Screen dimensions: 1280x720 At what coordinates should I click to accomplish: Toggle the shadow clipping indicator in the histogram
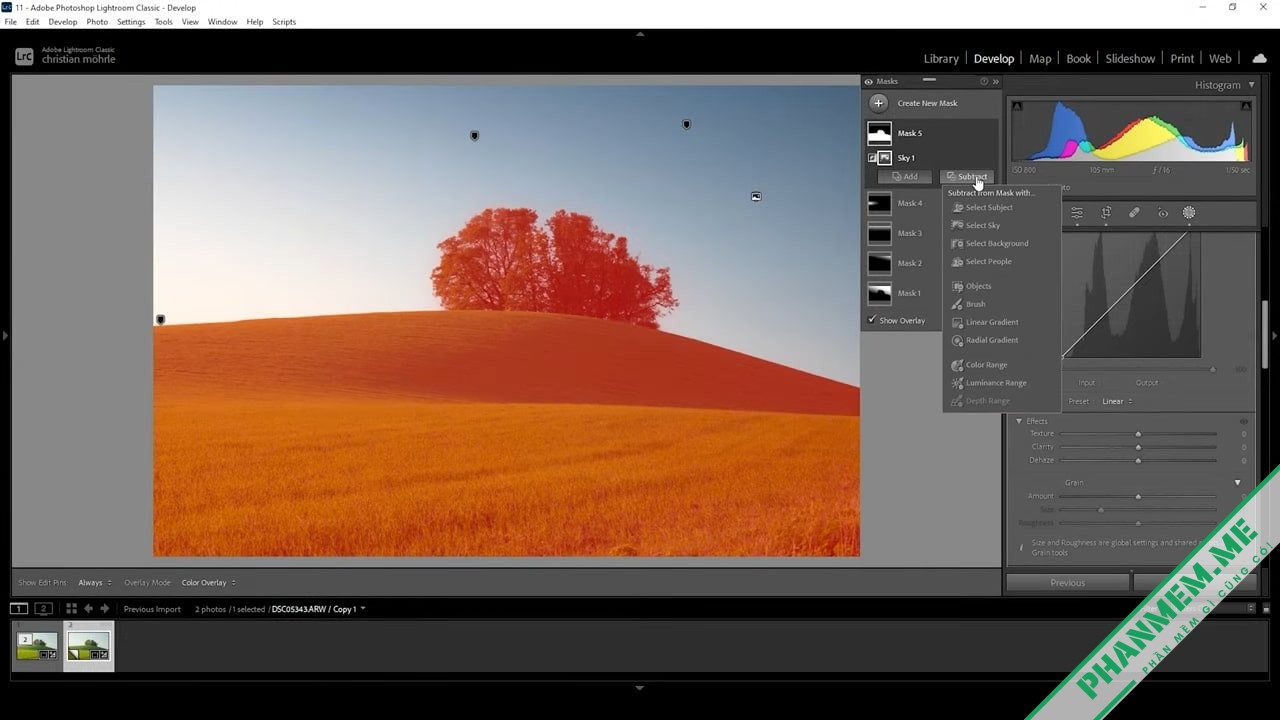pyautogui.click(x=1017, y=106)
